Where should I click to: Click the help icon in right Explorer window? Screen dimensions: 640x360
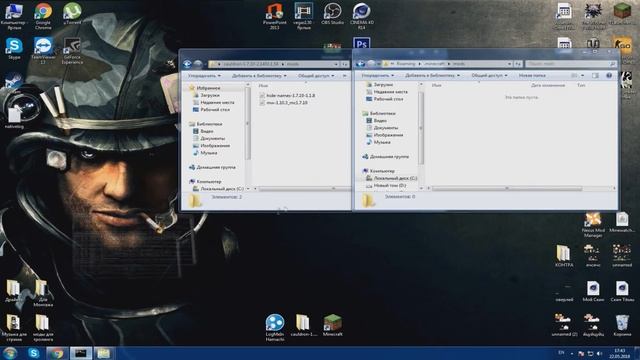(x=609, y=76)
